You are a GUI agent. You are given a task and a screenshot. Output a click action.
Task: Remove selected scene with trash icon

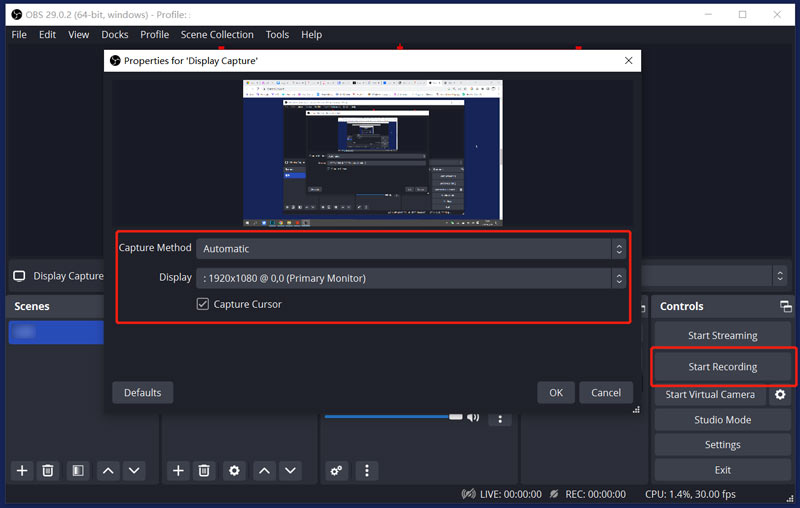[47, 470]
